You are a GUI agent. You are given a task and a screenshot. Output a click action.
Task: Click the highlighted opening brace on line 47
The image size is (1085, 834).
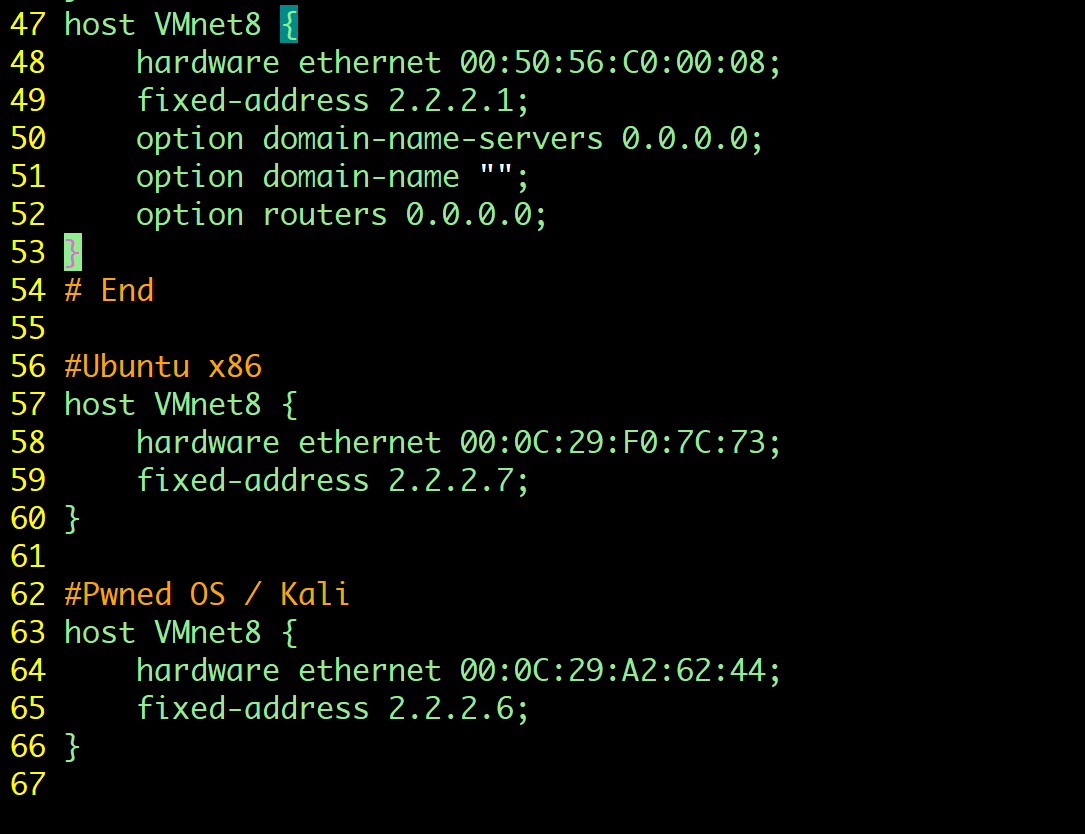[289, 24]
